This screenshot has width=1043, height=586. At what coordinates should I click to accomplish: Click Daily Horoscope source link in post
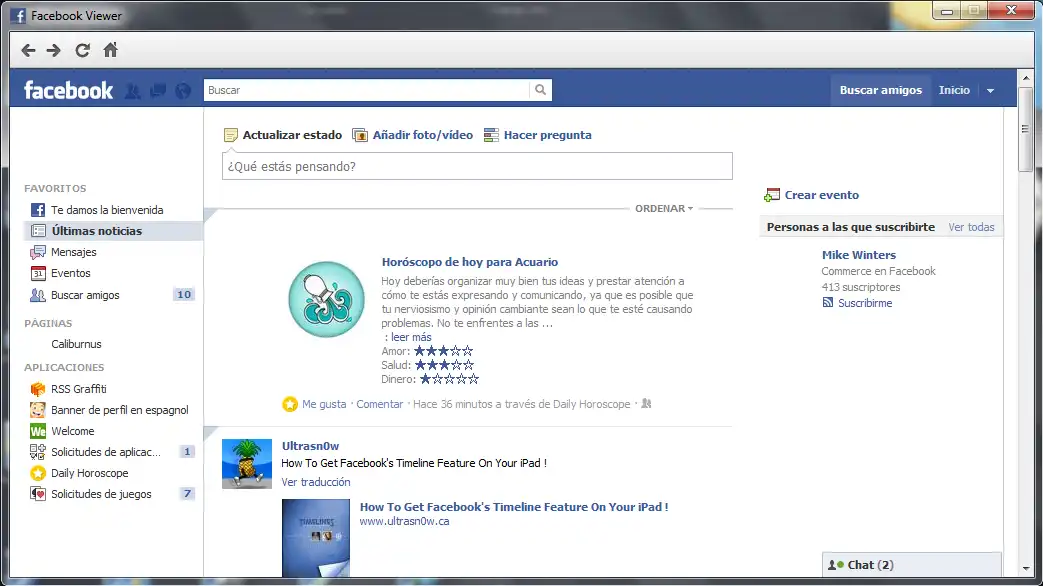(x=591, y=404)
